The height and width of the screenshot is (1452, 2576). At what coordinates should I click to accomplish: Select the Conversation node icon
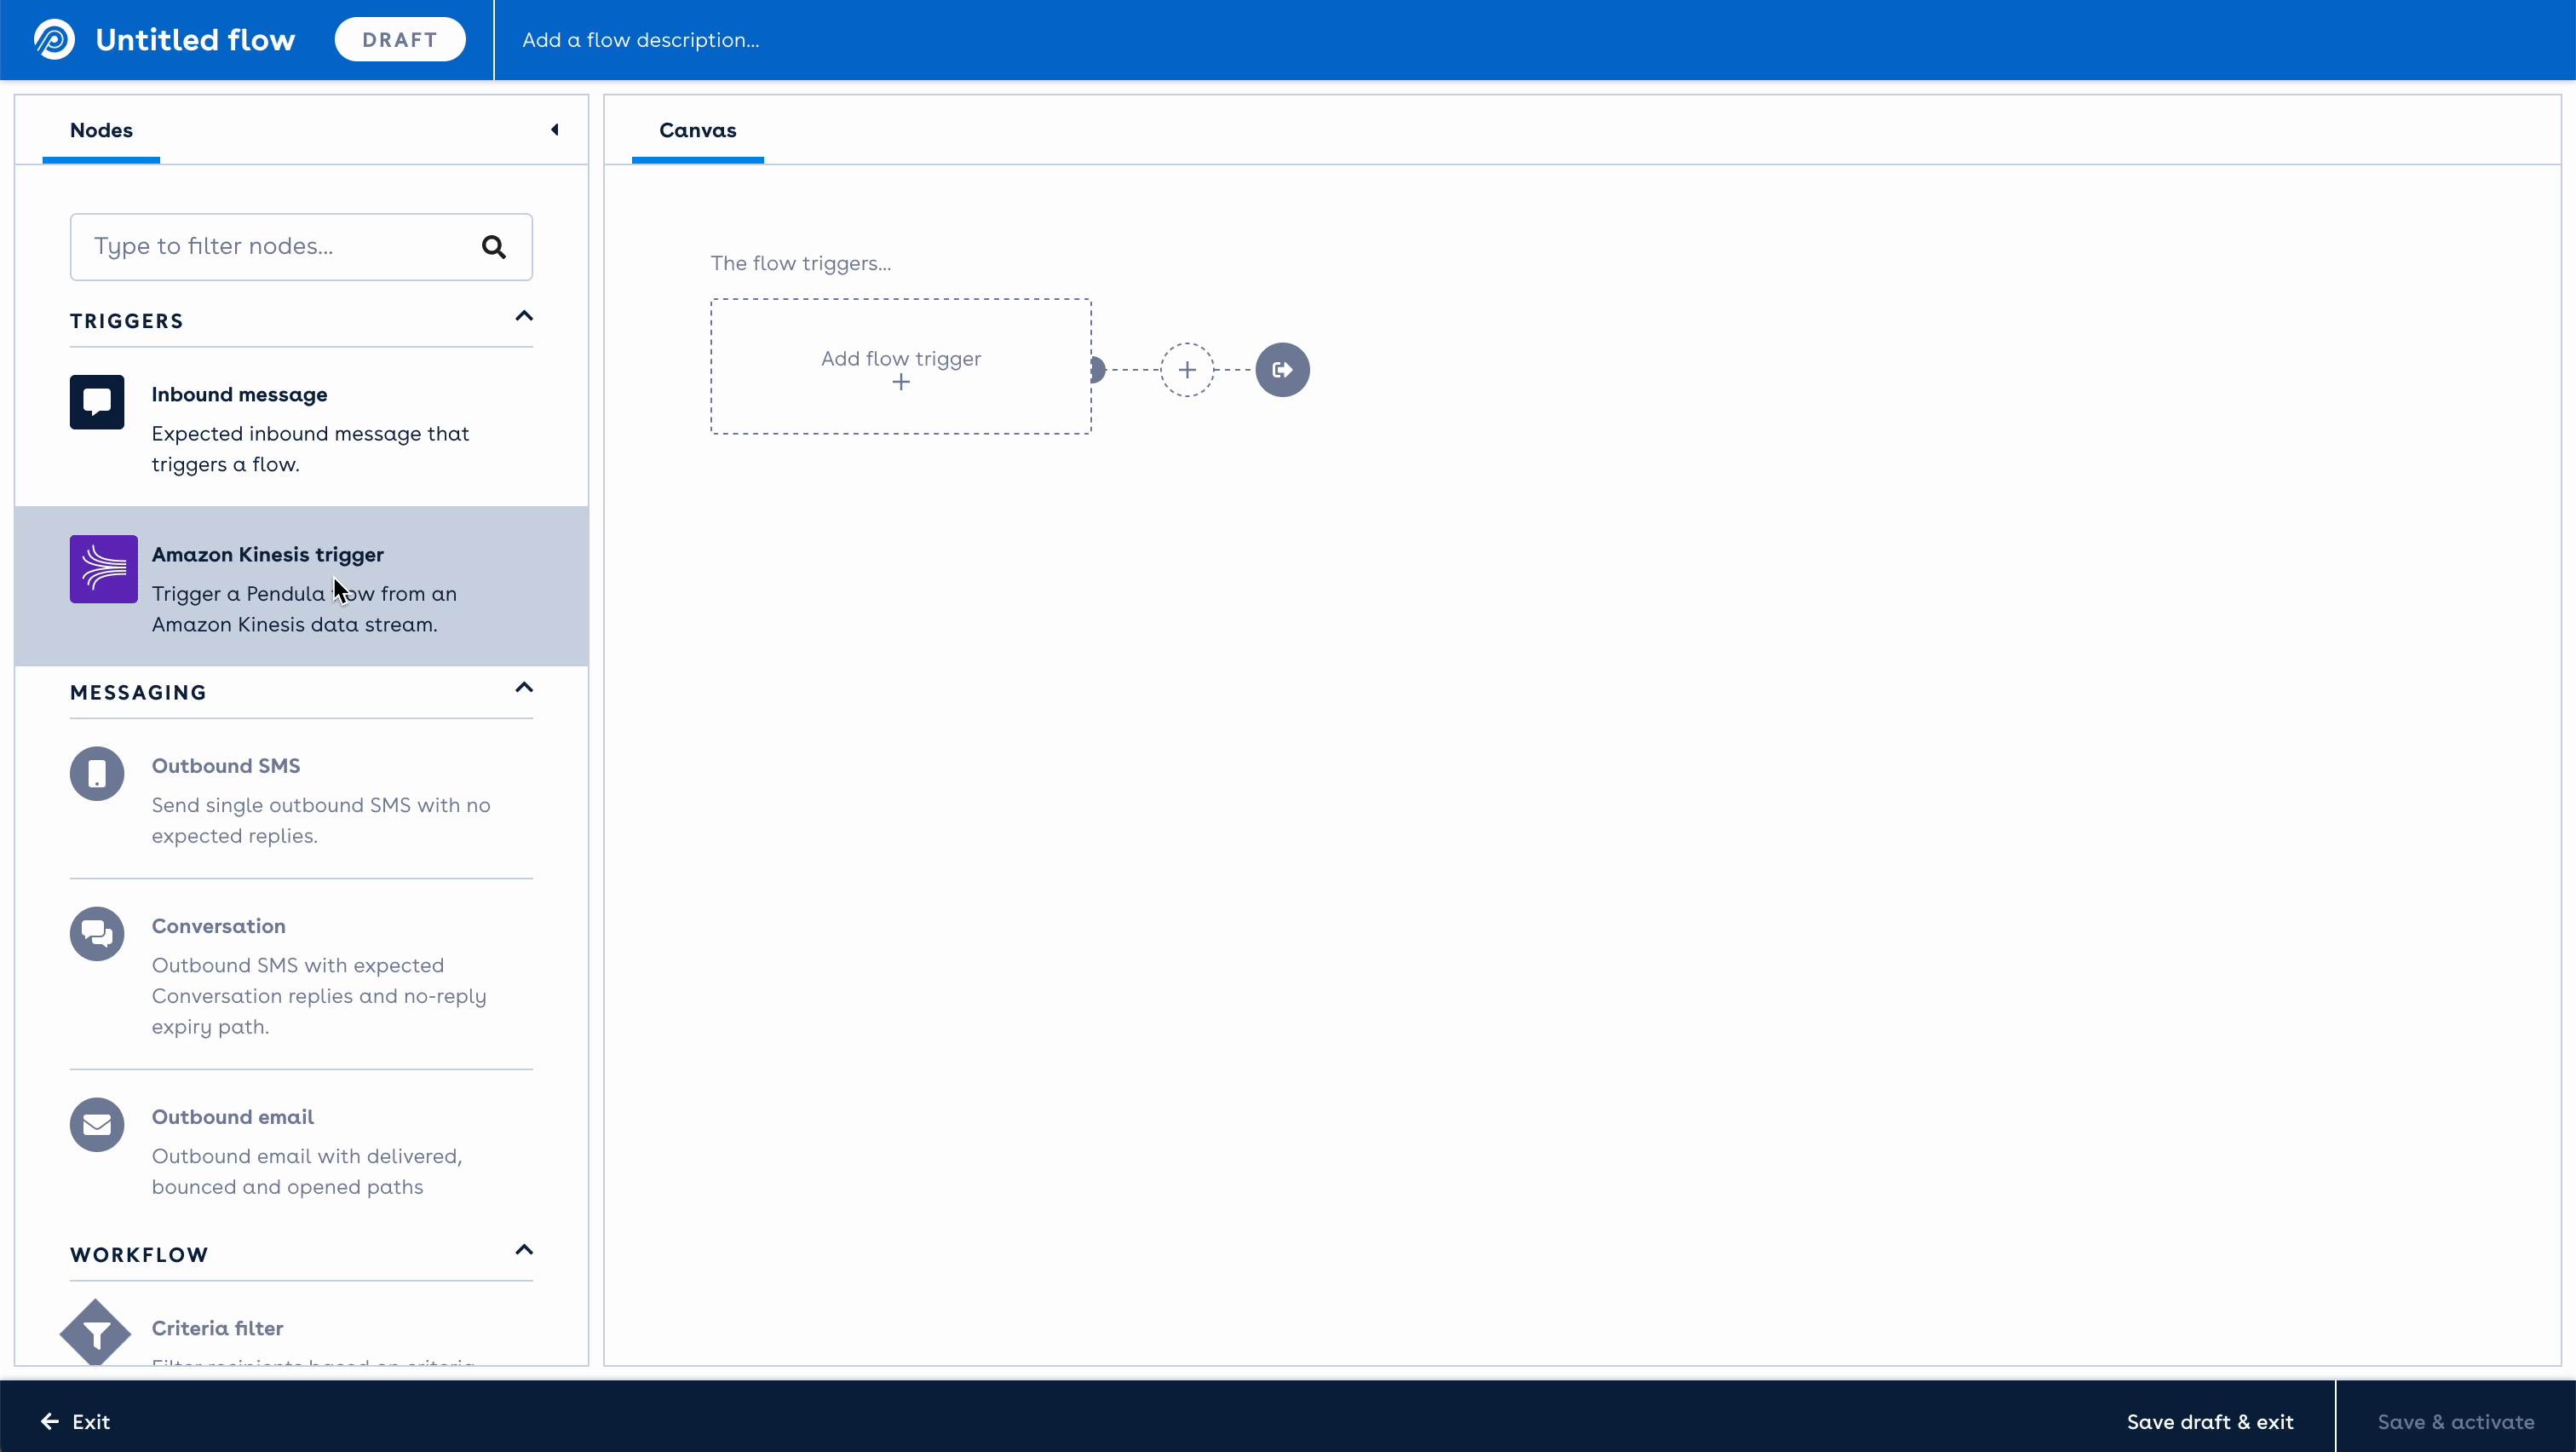pyautogui.click(x=97, y=934)
